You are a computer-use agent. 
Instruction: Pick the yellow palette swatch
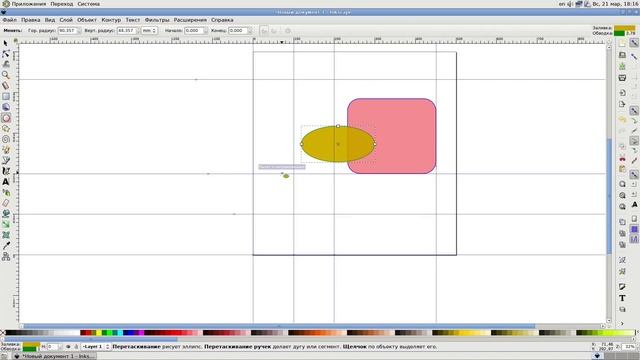[99, 333]
